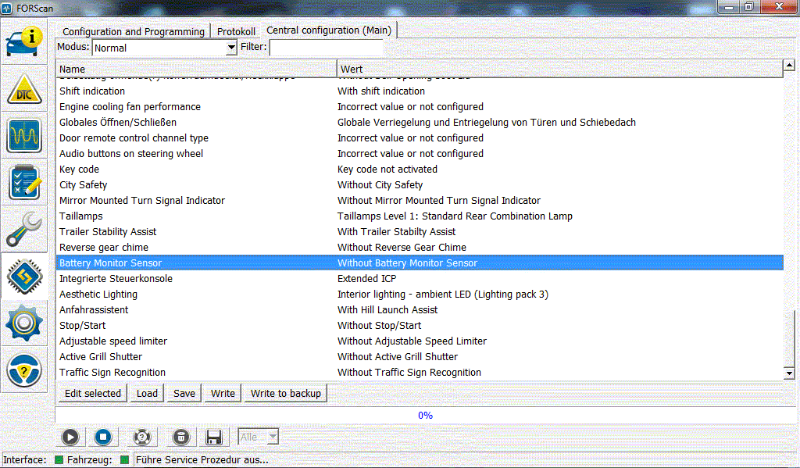Click the scrollbar down arrow
Viewport: 800px width, 468px height.
point(789,374)
